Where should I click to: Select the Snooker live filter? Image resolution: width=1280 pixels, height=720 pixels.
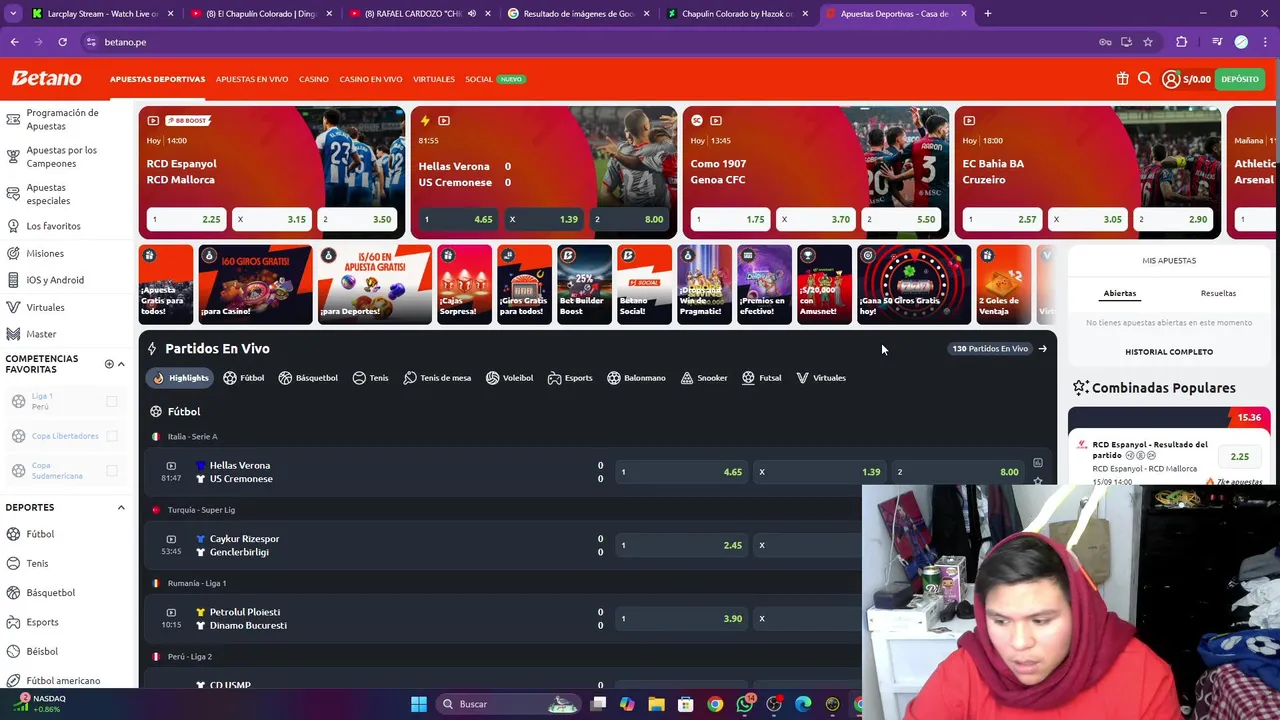(704, 378)
